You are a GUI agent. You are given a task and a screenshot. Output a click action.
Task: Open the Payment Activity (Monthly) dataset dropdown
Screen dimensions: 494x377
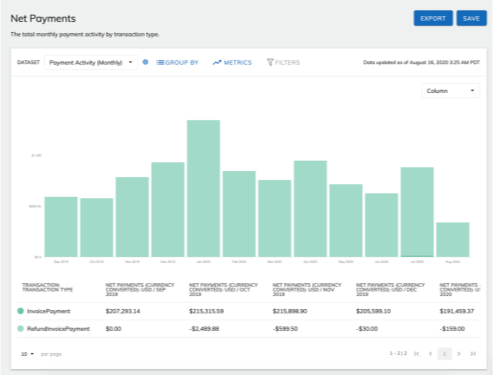click(91, 62)
